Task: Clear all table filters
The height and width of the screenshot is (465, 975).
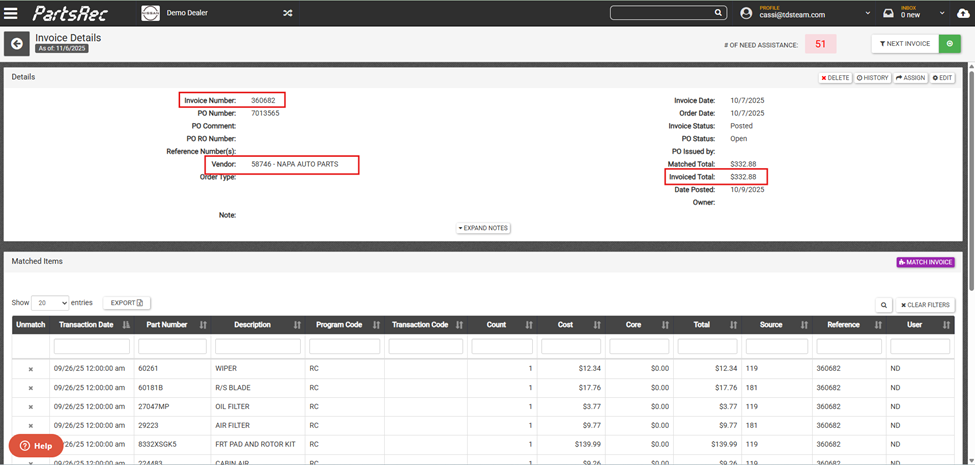Action: click(x=925, y=305)
